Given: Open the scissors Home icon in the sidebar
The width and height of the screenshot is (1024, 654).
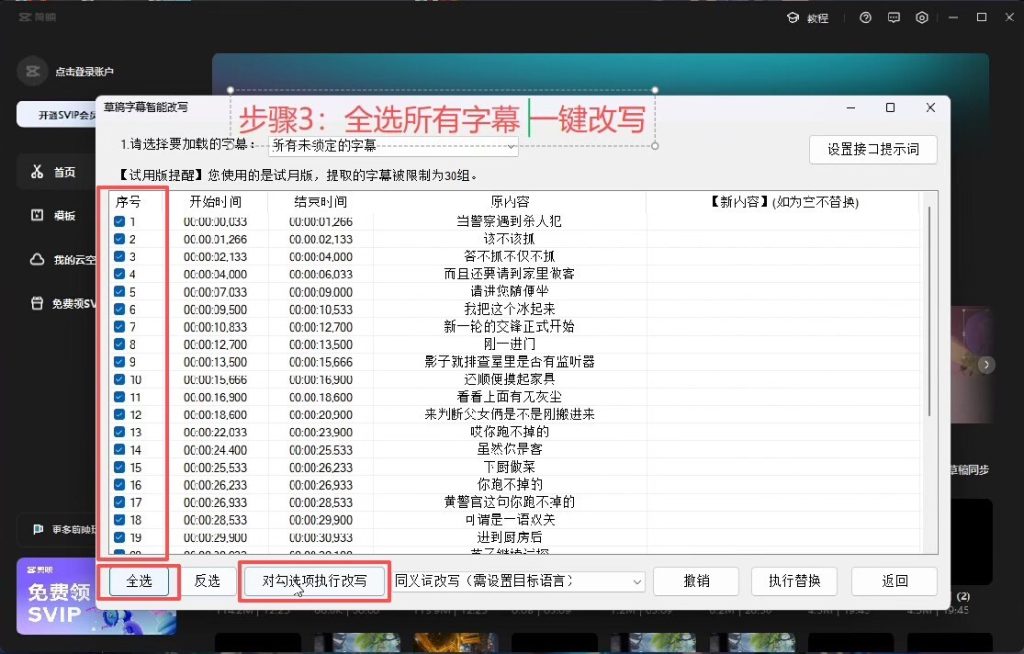Looking at the screenshot, I should pos(37,172).
